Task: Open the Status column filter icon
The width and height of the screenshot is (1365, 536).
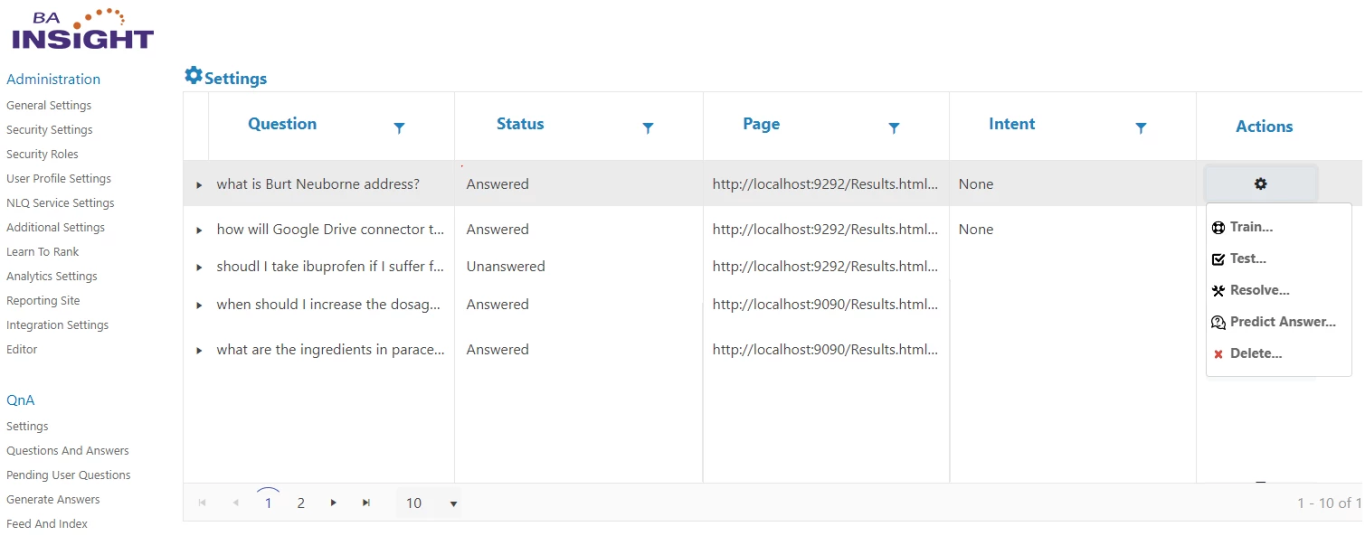Action: click(x=648, y=128)
